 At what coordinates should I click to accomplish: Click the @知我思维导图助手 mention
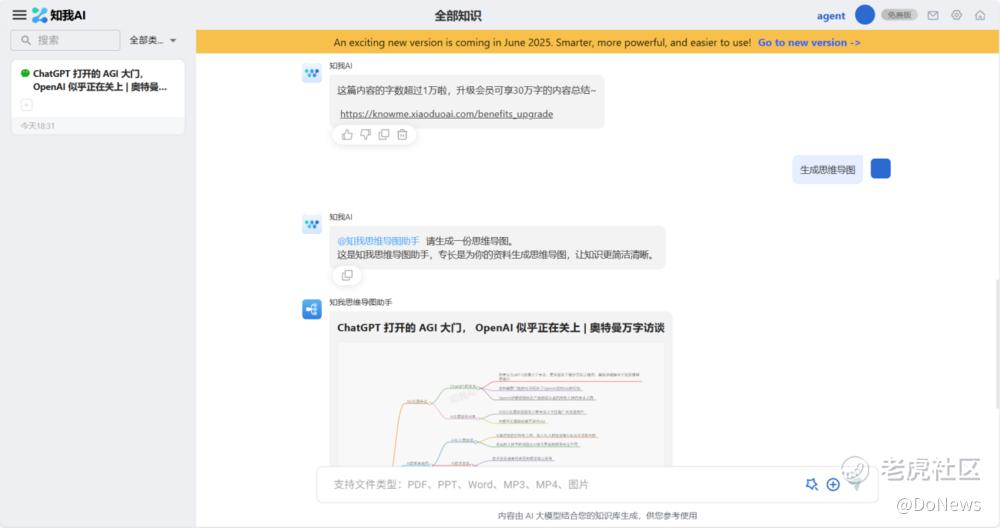(378, 241)
